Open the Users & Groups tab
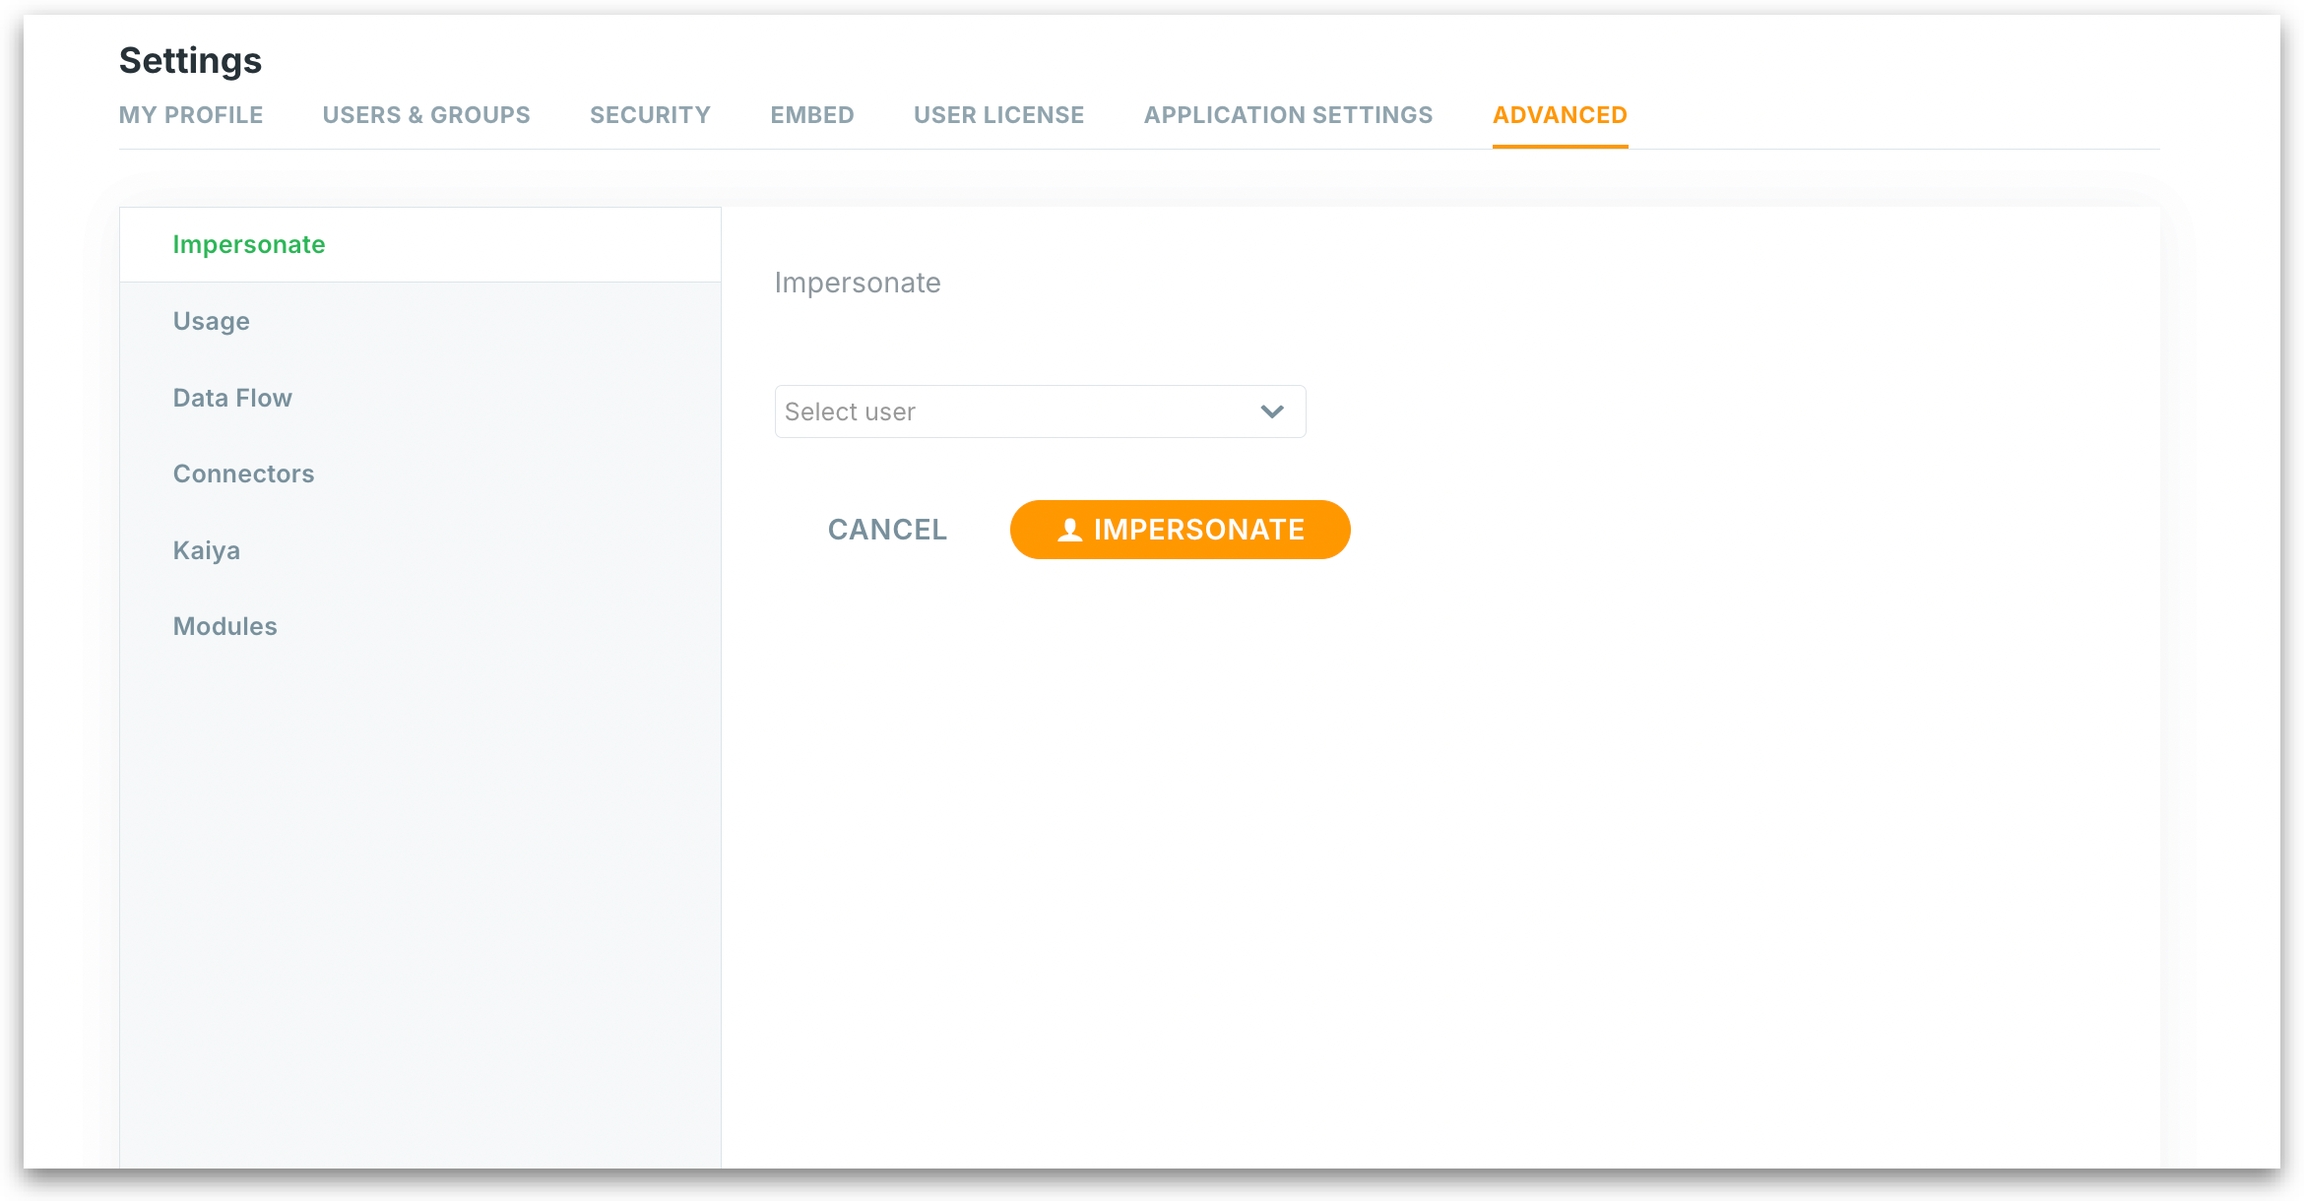2304x1201 pixels. (x=425, y=115)
